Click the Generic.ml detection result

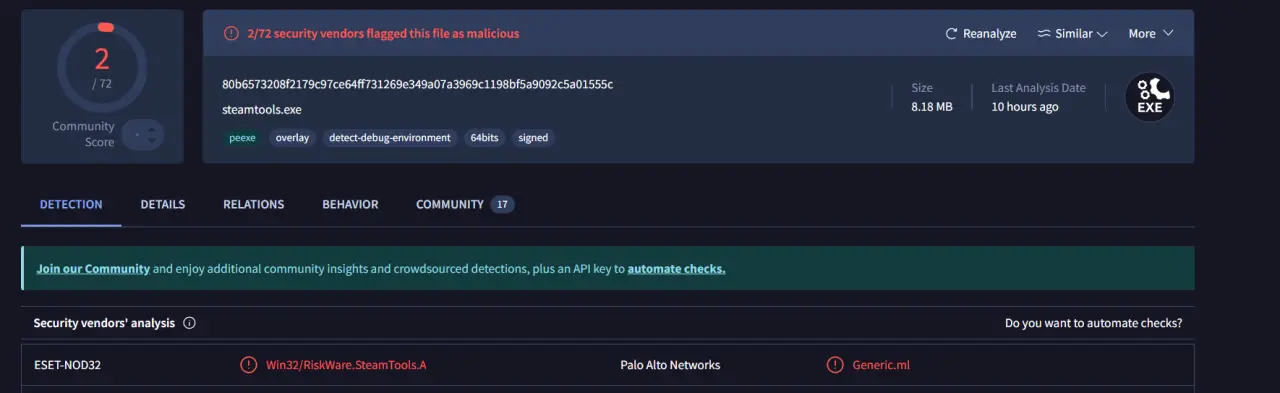[x=881, y=365]
